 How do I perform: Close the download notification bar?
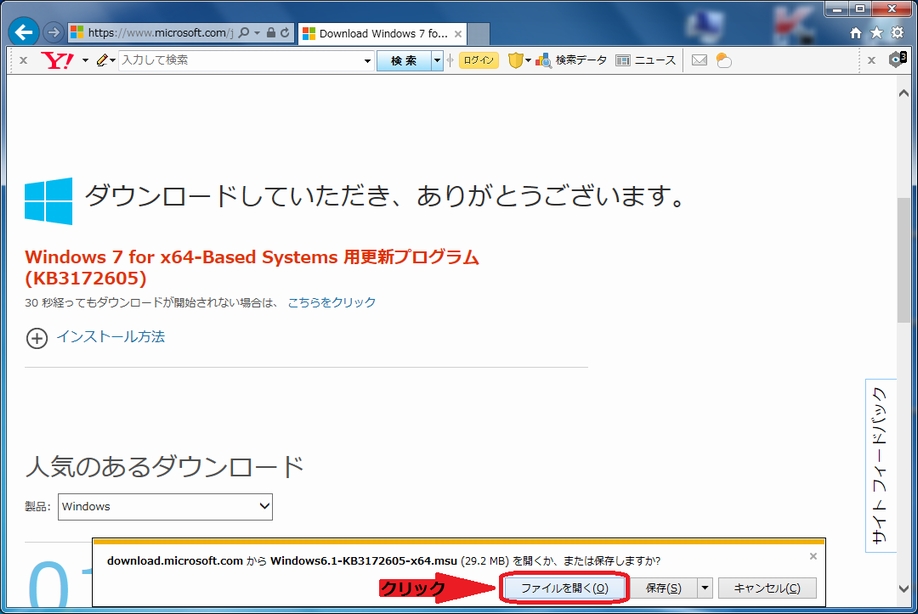[x=813, y=556]
